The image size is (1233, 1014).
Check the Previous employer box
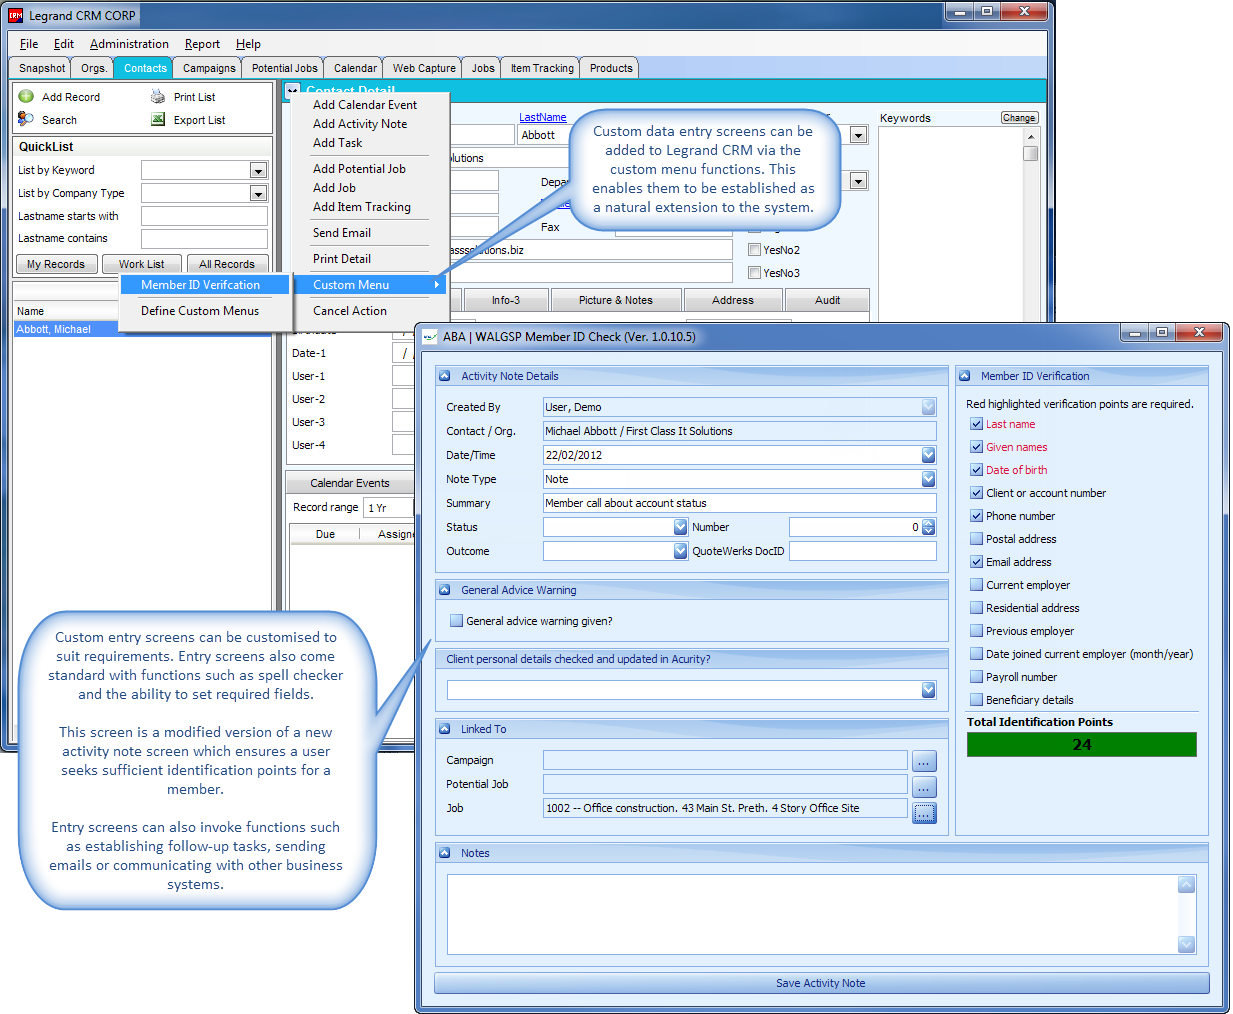click(x=976, y=631)
